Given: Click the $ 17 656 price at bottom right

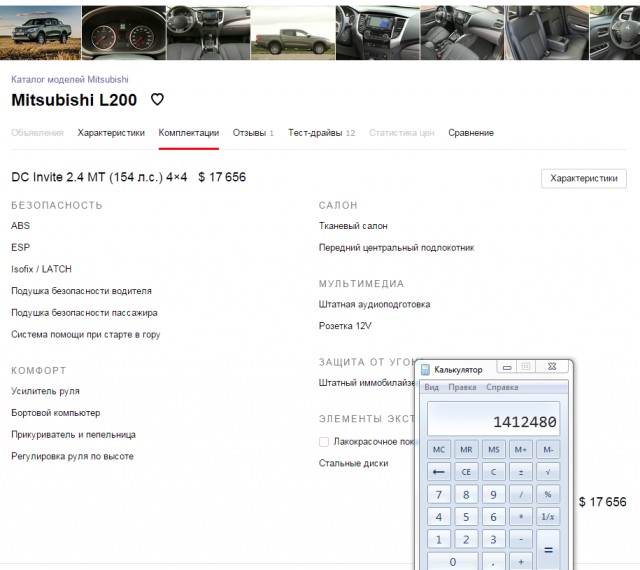Looking at the screenshot, I should coord(602,502).
